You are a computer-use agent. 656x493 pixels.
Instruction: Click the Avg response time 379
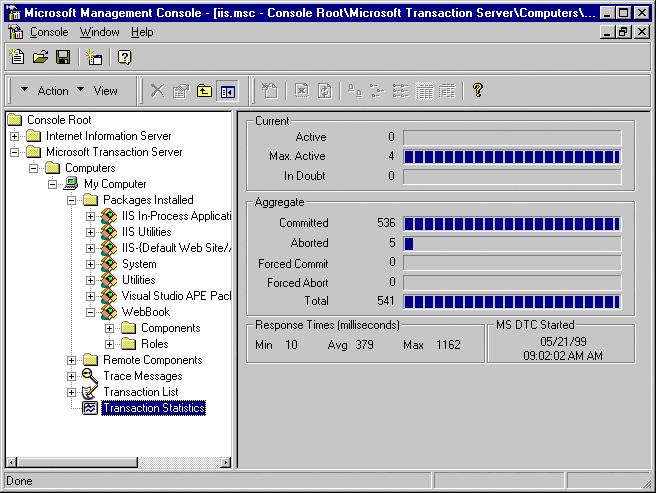point(364,345)
